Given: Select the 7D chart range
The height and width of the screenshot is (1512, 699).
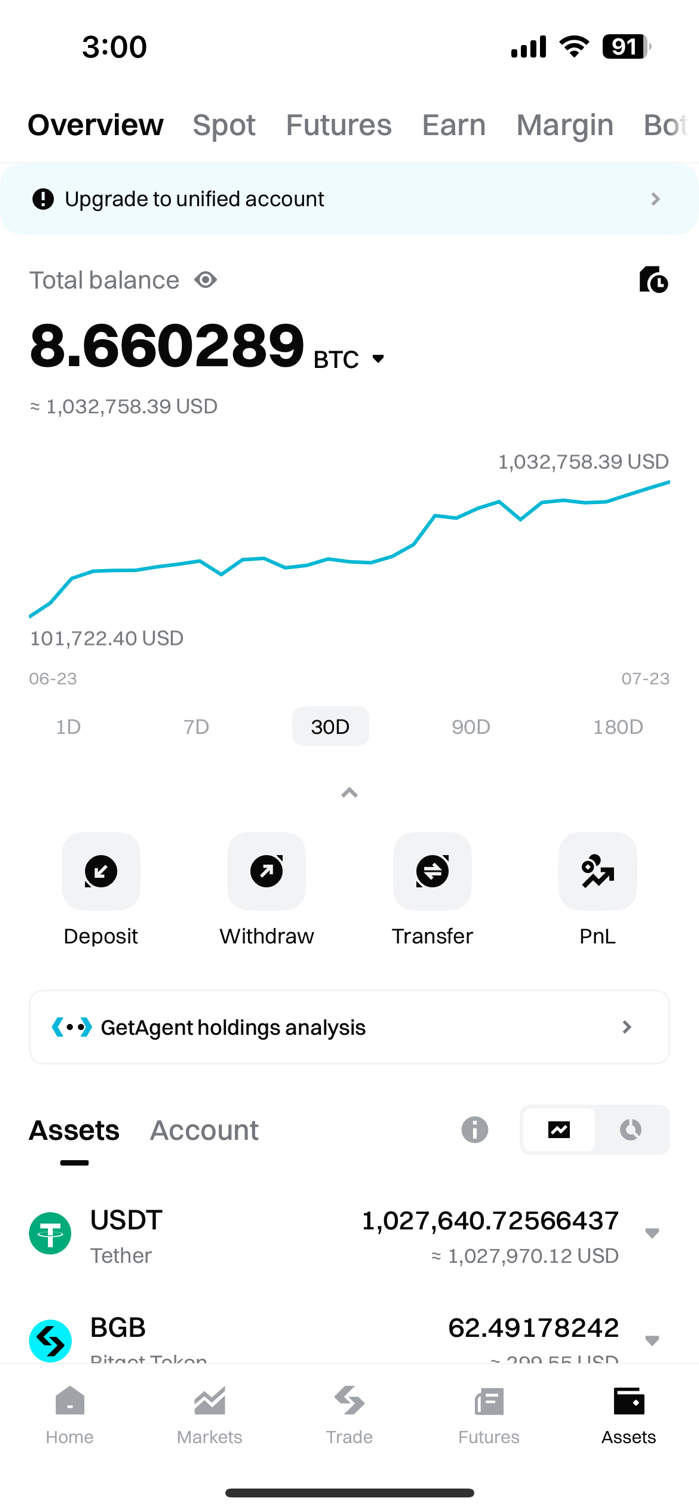Looking at the screenshot, I should coord(196,727).
